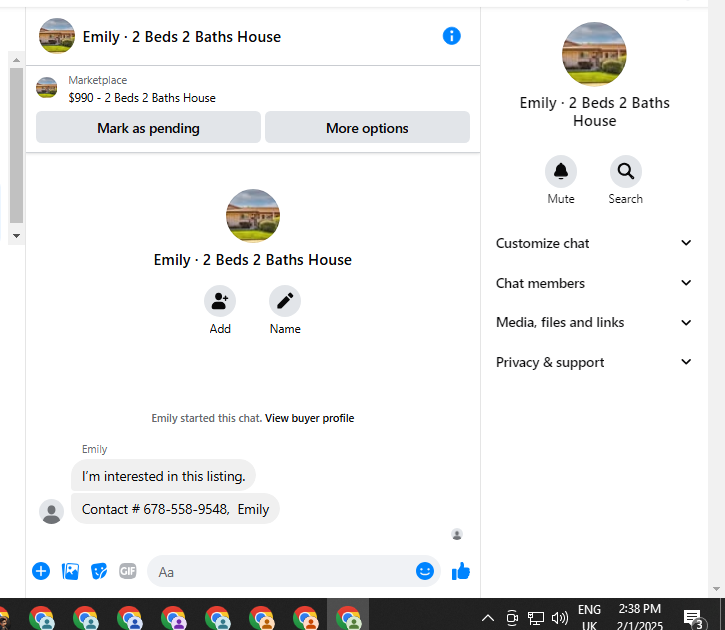Image resolution: width=725 pixels, height=630 pixels.
Task: Open the emoji picker
Action: [x=424, y=571]
